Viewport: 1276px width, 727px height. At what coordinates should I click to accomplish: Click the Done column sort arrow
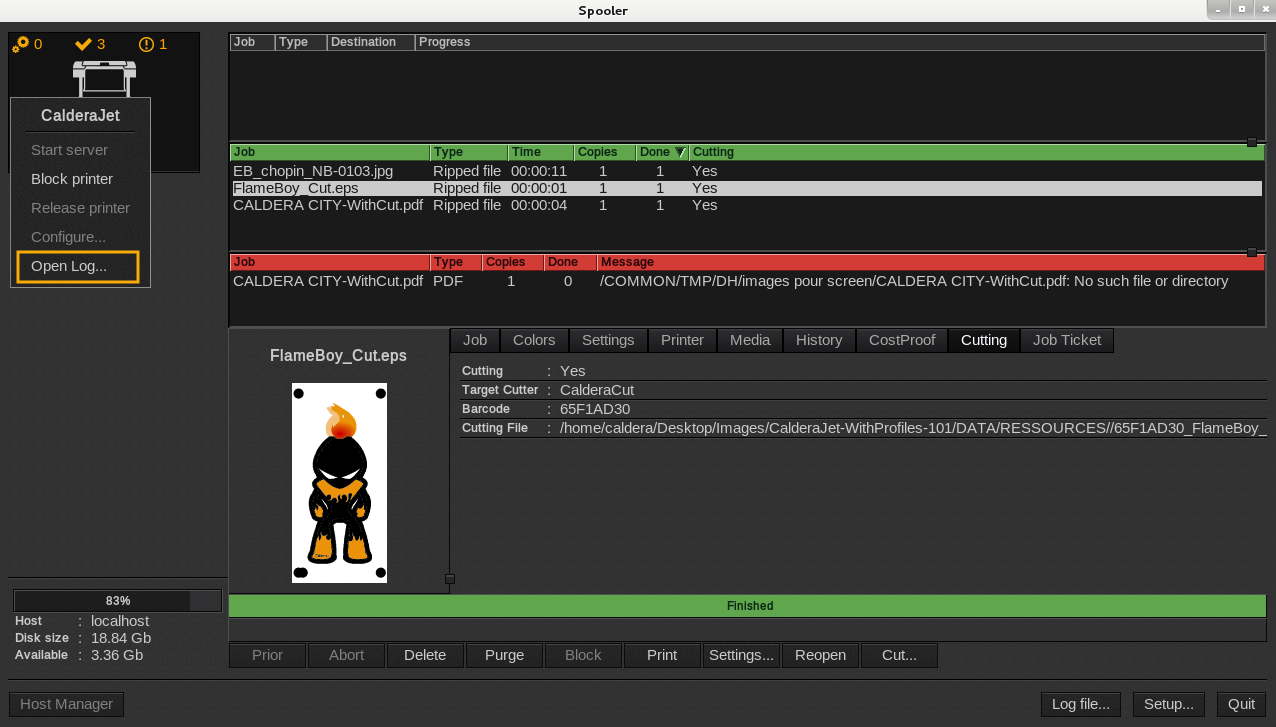(680, 153)
